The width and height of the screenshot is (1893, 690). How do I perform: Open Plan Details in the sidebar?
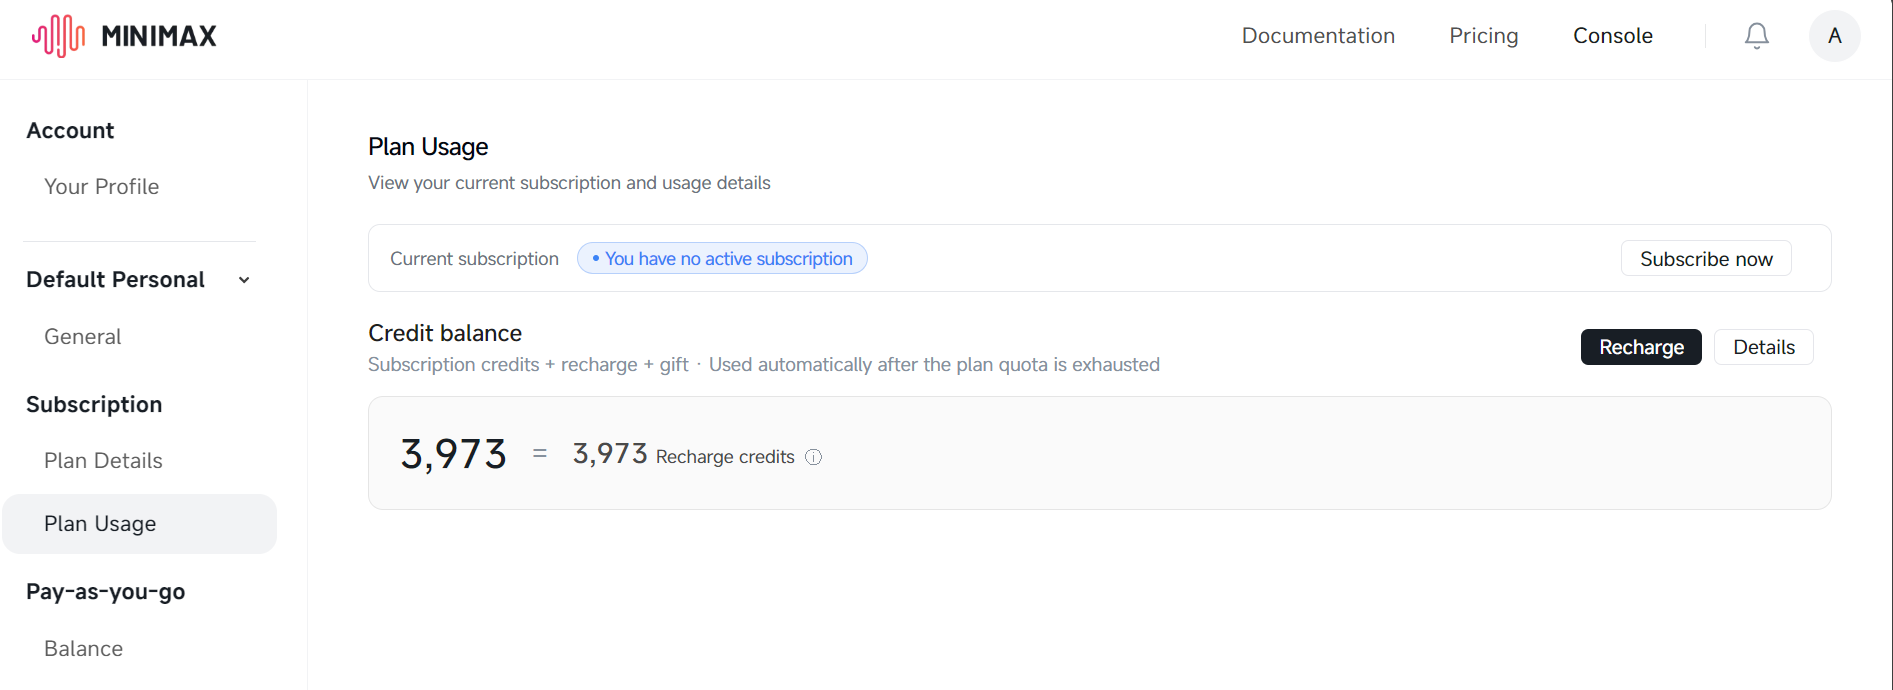coord(103,461)
